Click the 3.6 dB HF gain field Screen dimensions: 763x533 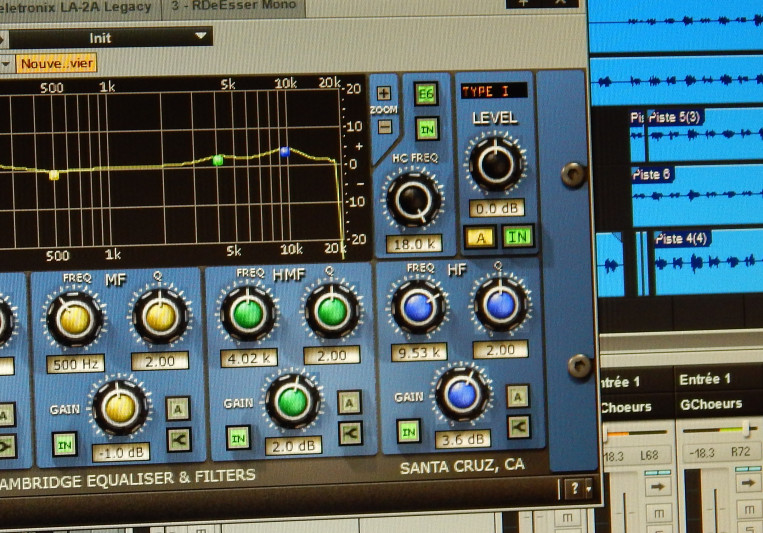[x=463, y=439]
